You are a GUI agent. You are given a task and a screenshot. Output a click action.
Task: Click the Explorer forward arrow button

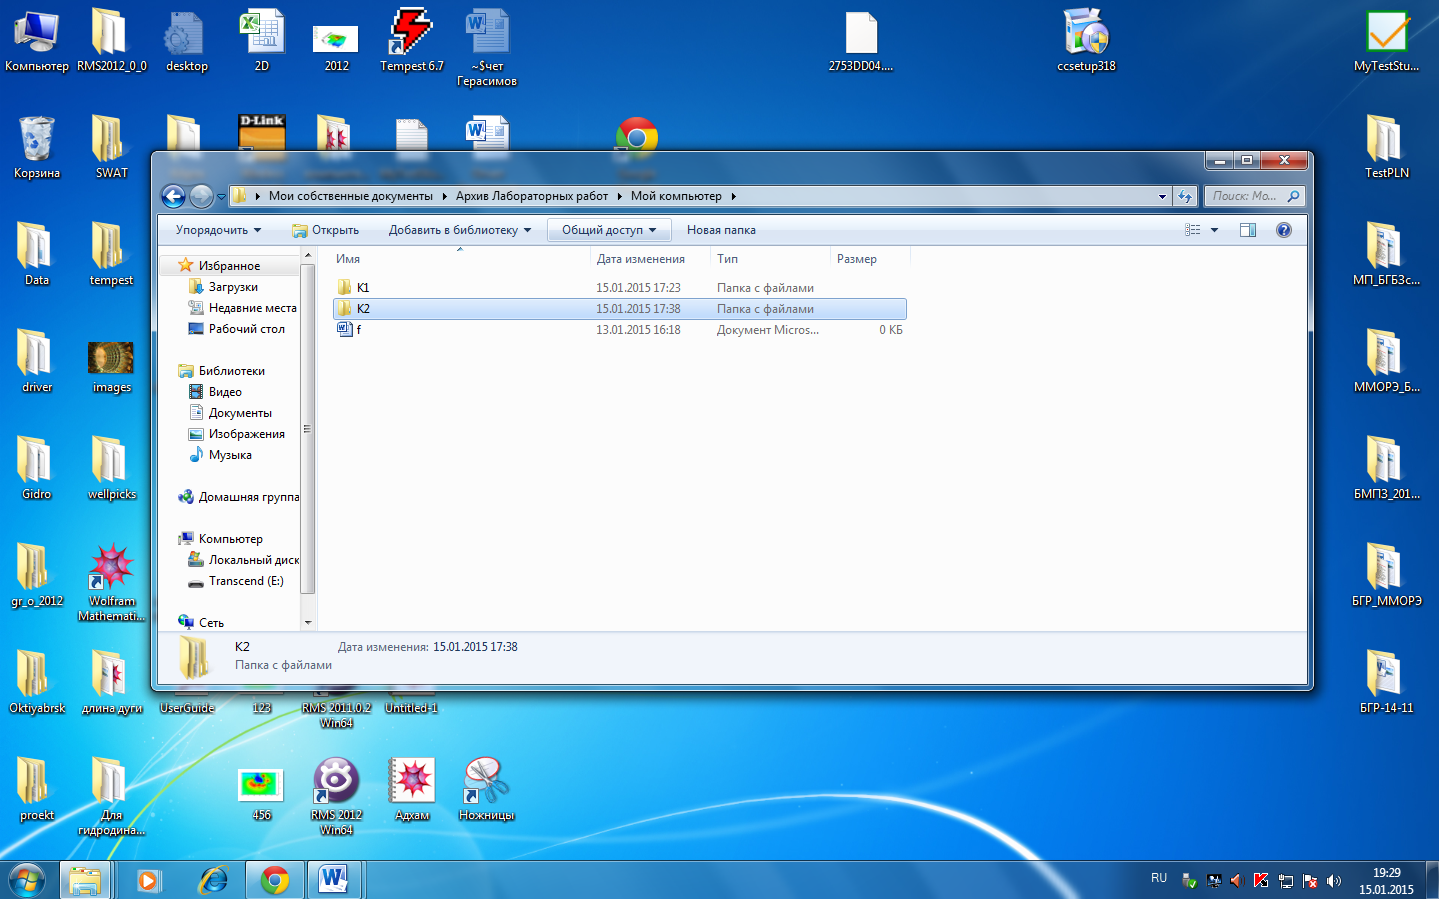pos(201,196)
